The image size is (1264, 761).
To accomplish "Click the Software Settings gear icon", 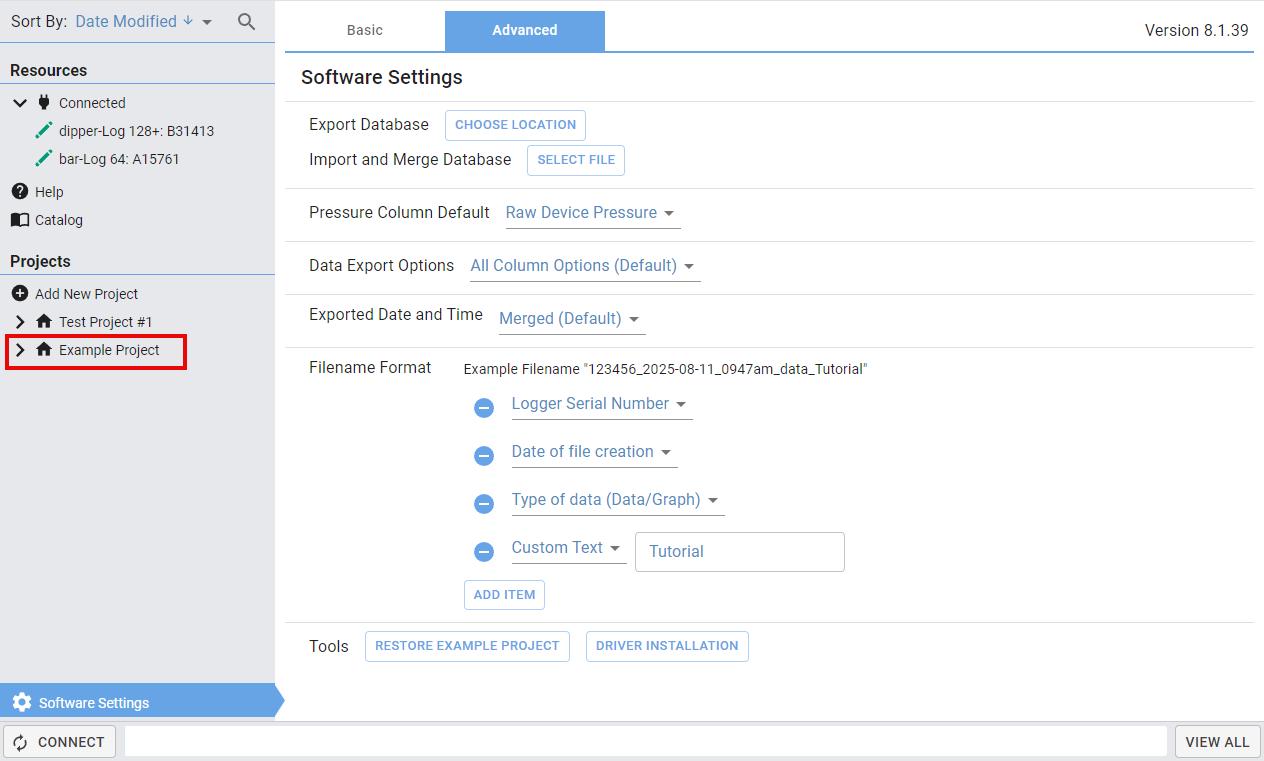I will (22, 703).
